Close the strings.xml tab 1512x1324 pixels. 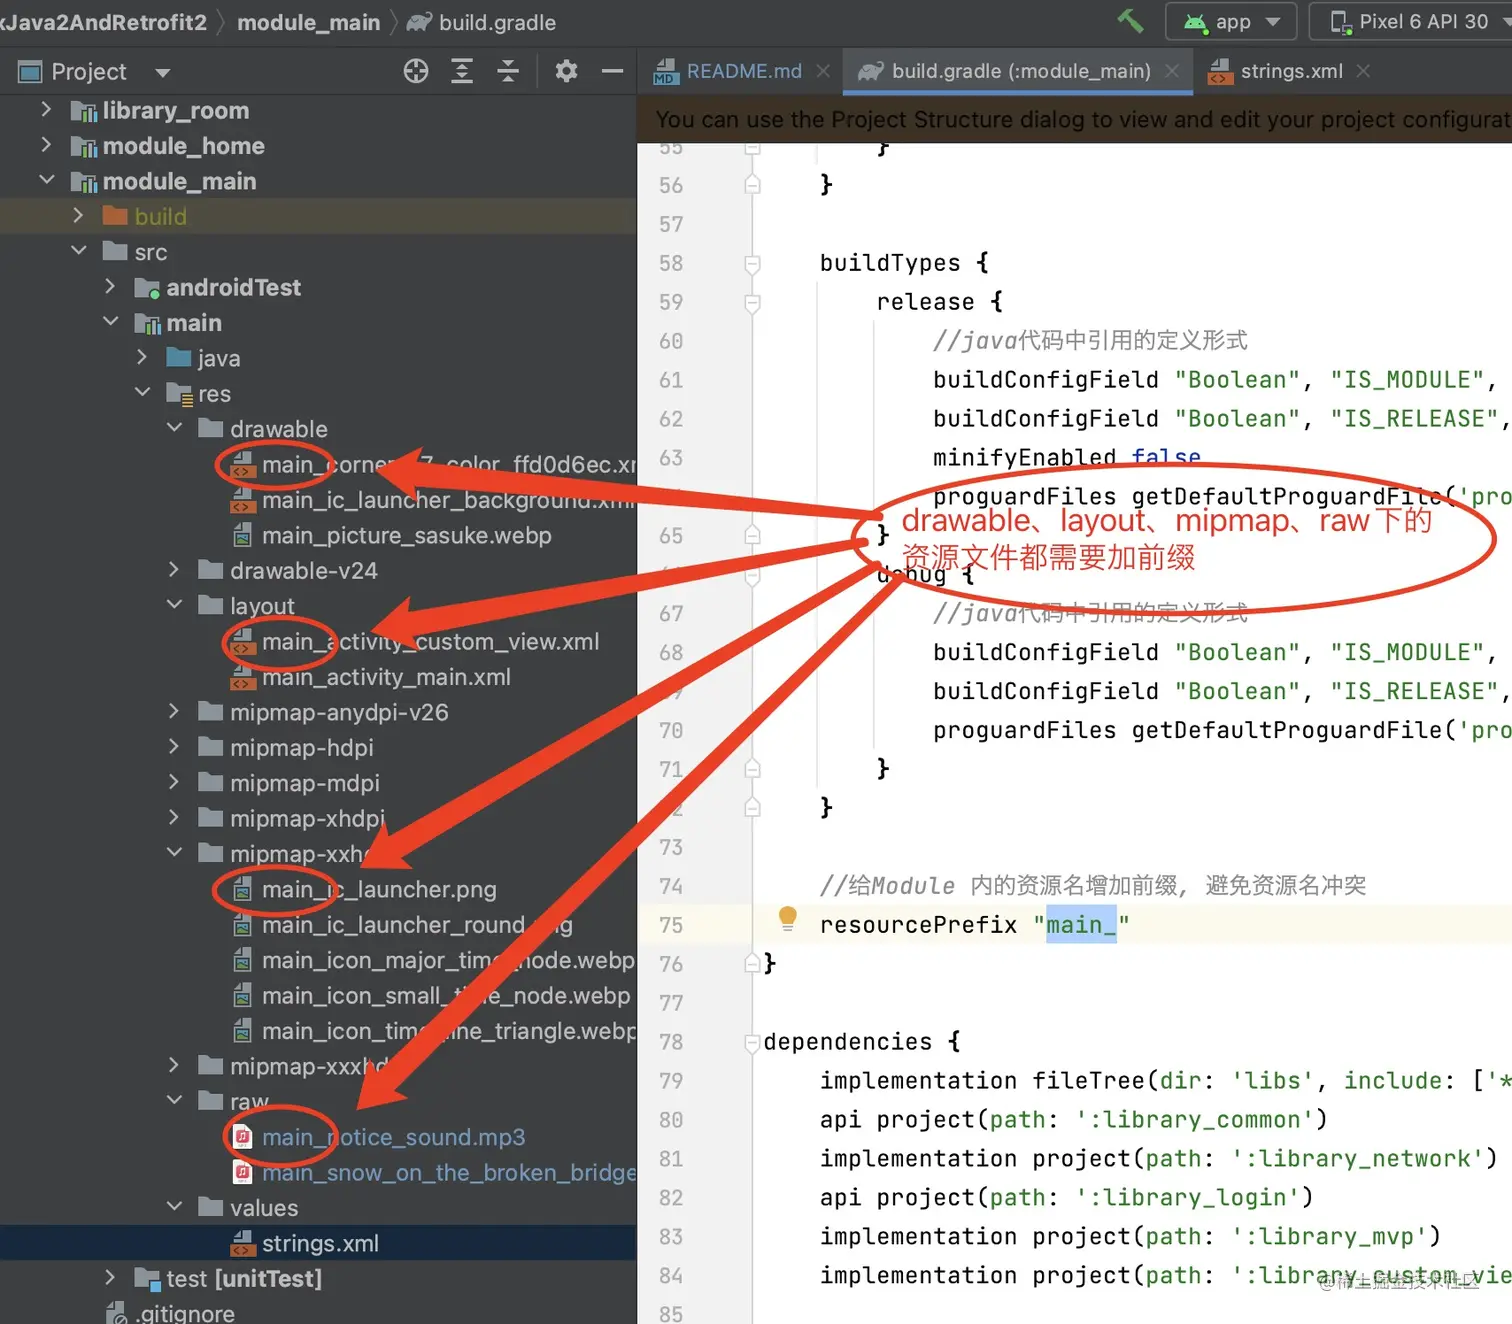(1363, 71)
